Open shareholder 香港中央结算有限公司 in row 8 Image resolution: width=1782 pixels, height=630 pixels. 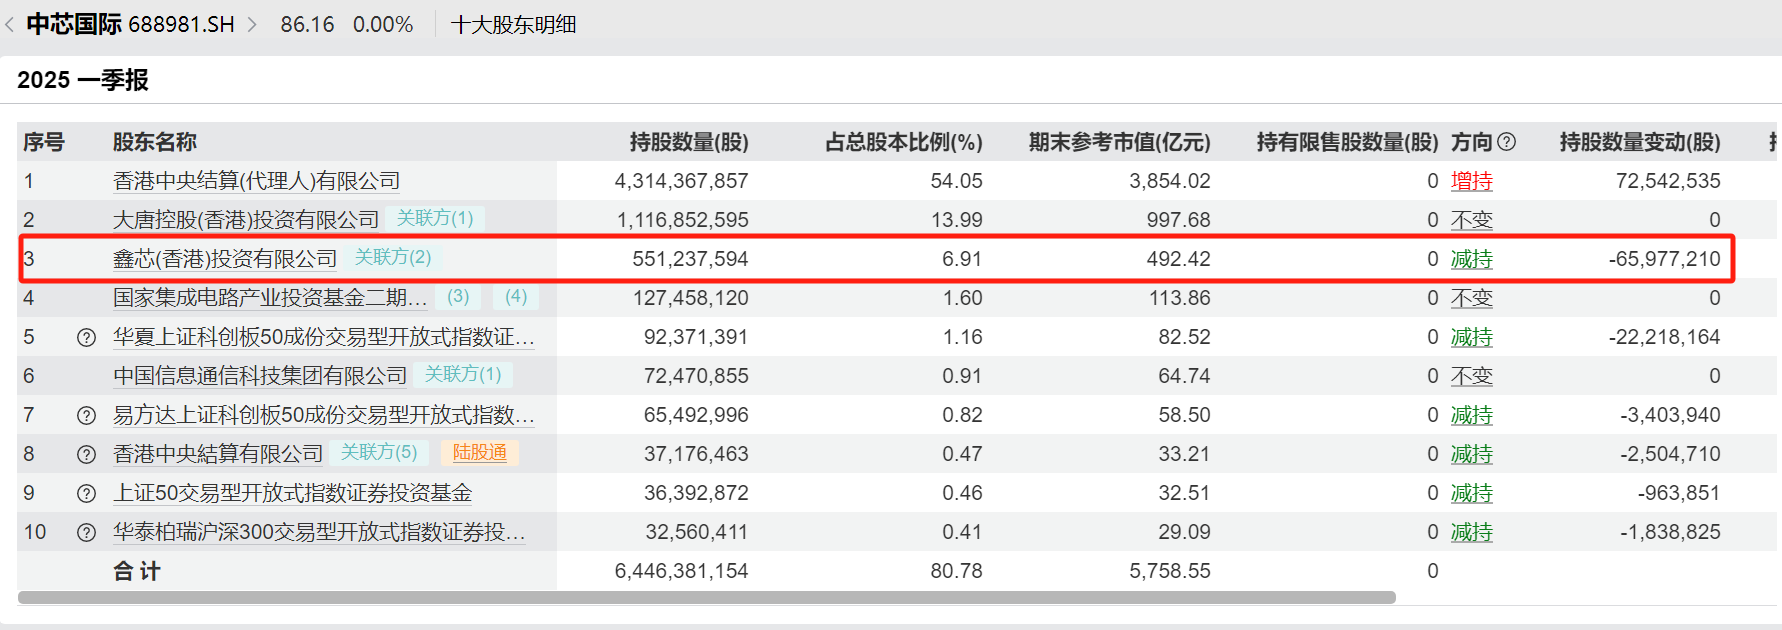[218, 454]
